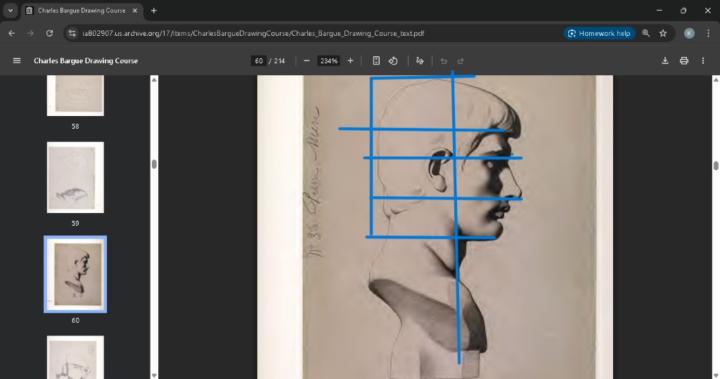
Task: Print the PDF document
Action: [x=684, y=61]
